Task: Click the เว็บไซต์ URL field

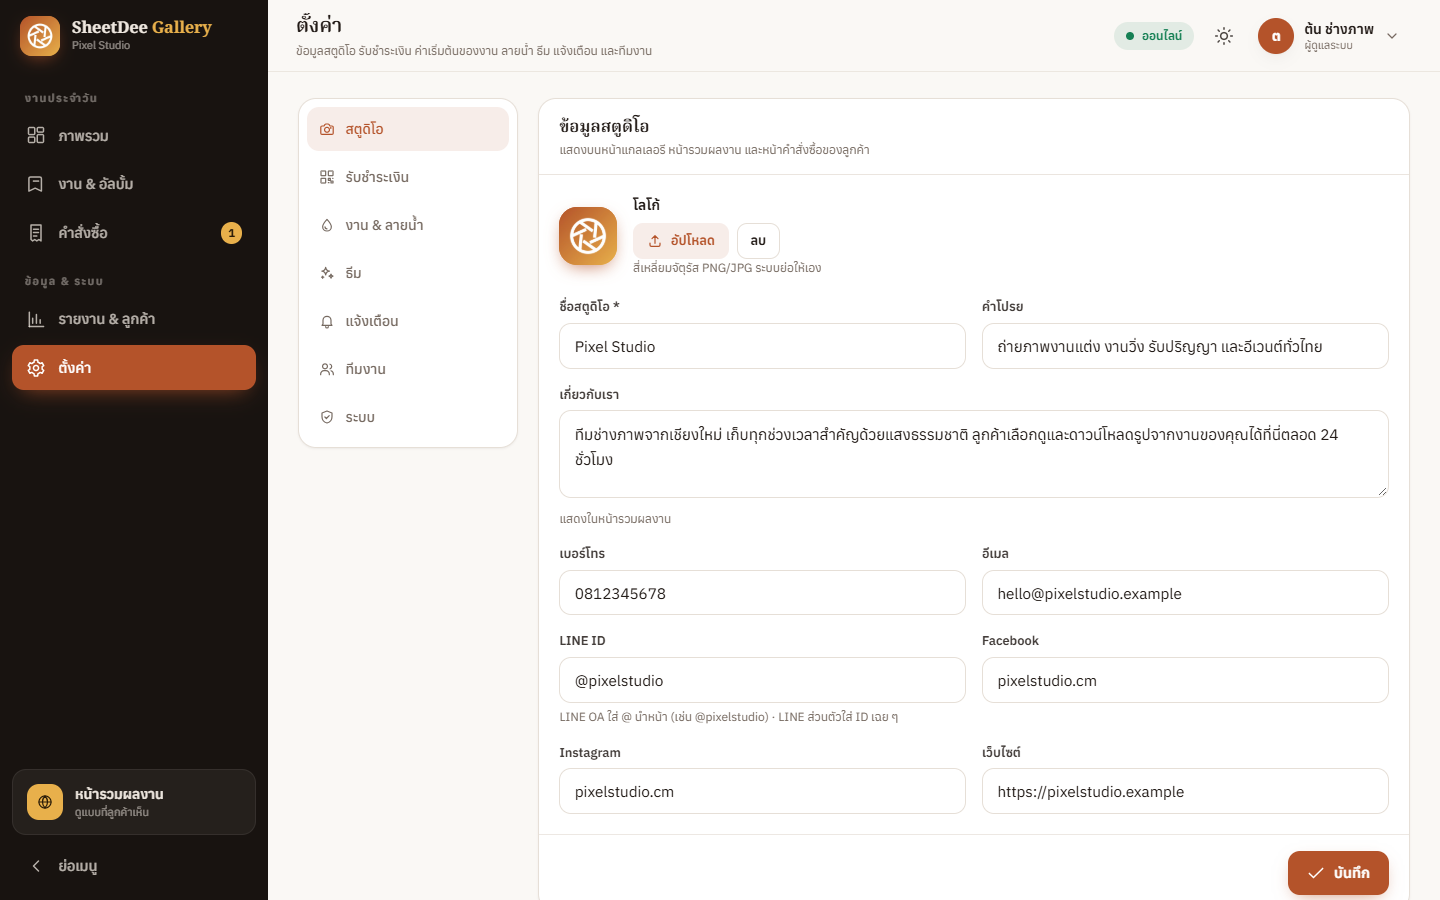Action: click(1185, 791)
